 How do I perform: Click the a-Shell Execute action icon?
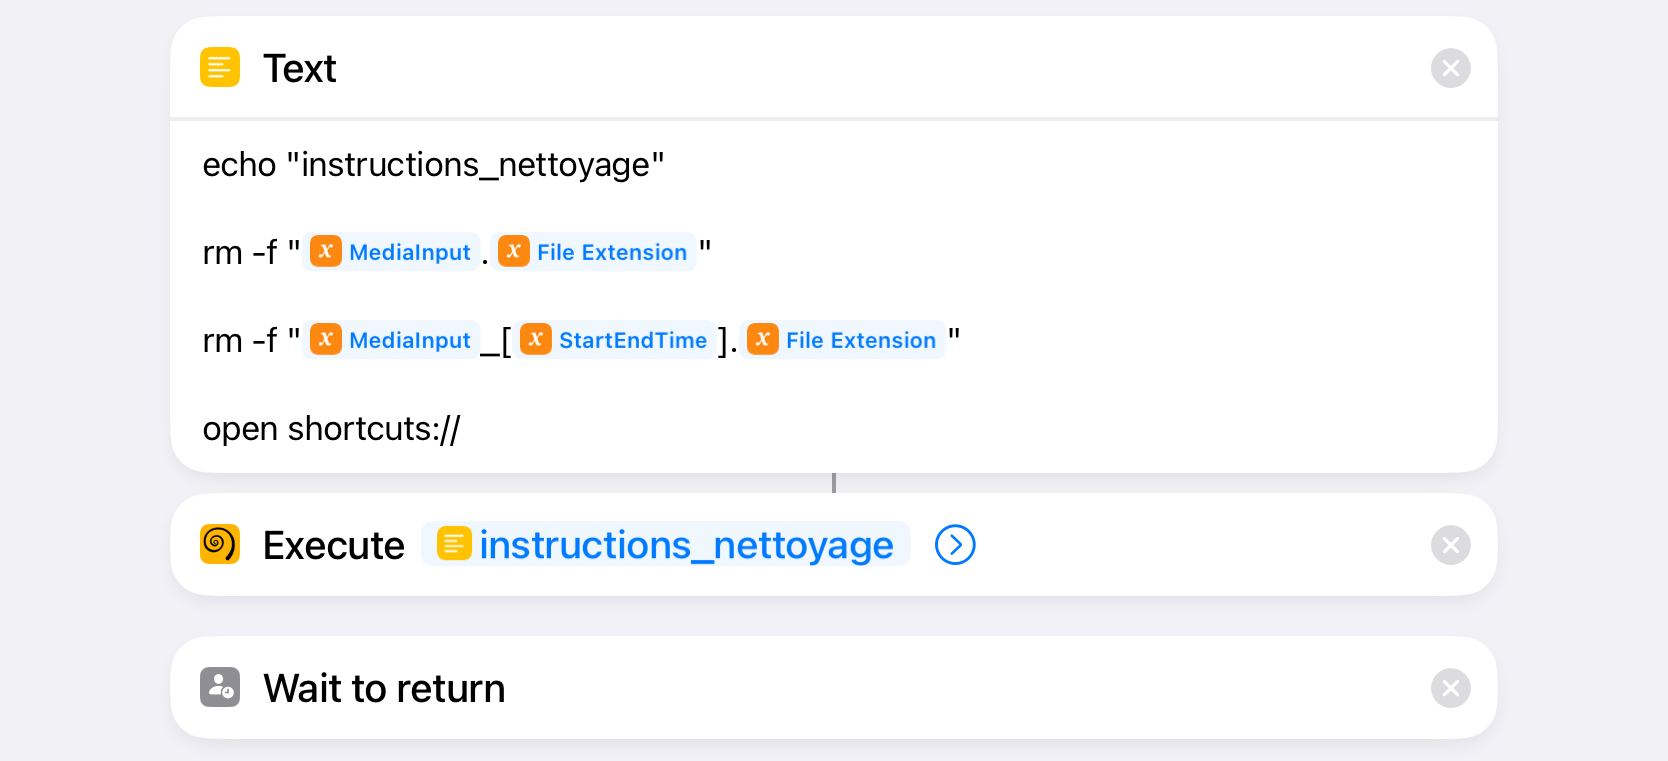(x=220, y=545)
